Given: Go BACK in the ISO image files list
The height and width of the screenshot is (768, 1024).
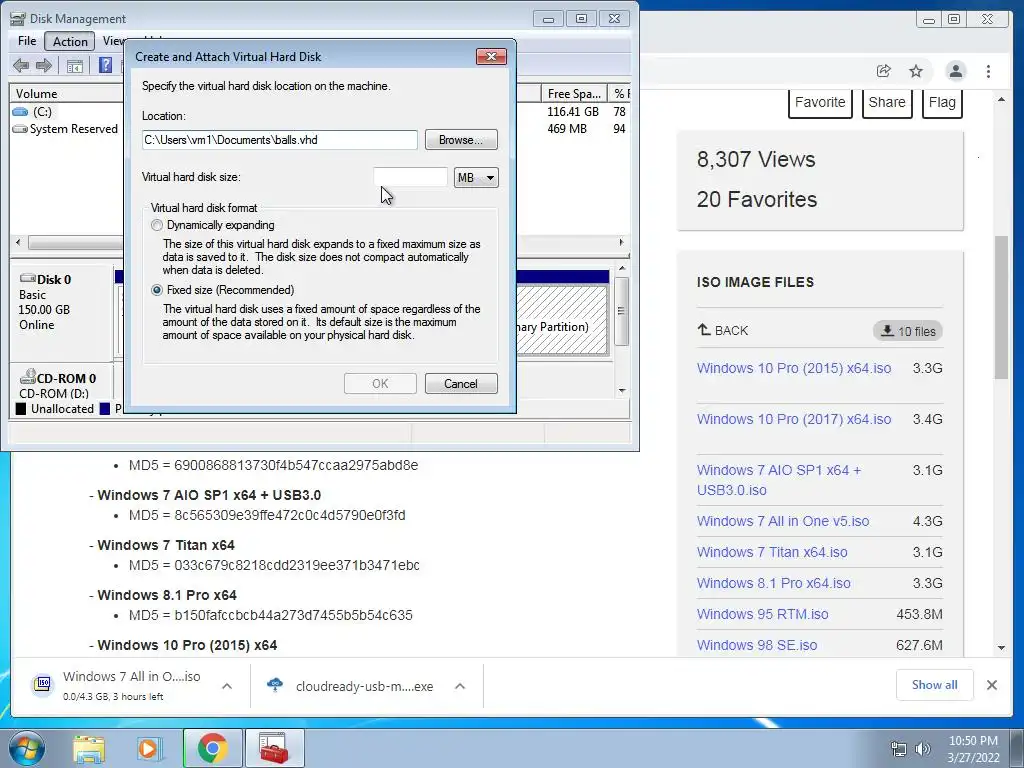Looking at the screenshot, I should [x=722, y=330].
